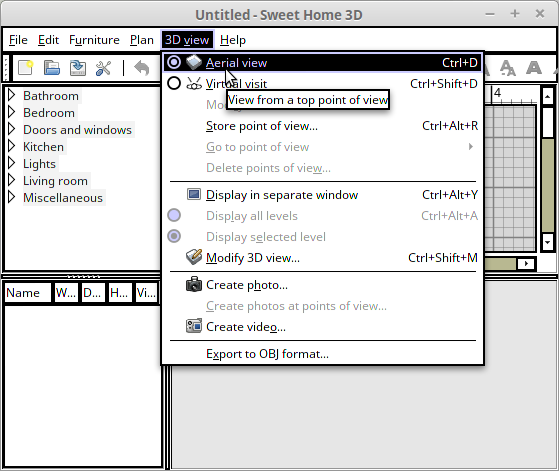
Task: Click Create photos at points of view
Action: 323,306
